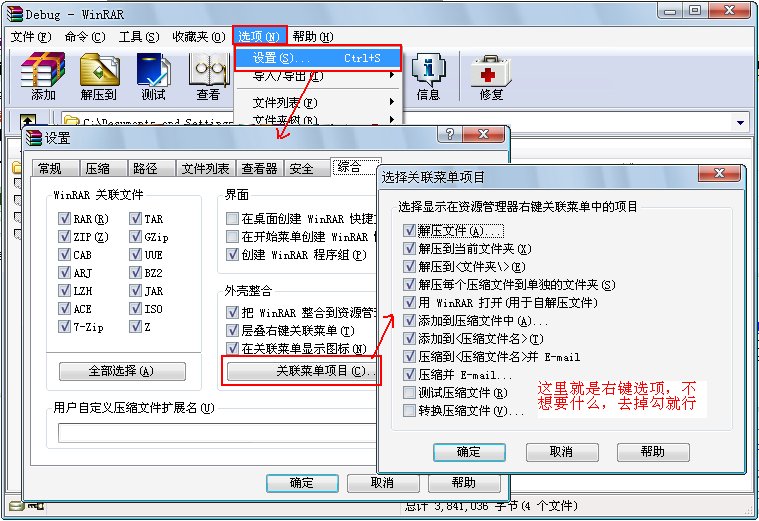Open the 工具 (Tools) menu
The width and height of the screenshot is (759, 521).
pos(139,37)
